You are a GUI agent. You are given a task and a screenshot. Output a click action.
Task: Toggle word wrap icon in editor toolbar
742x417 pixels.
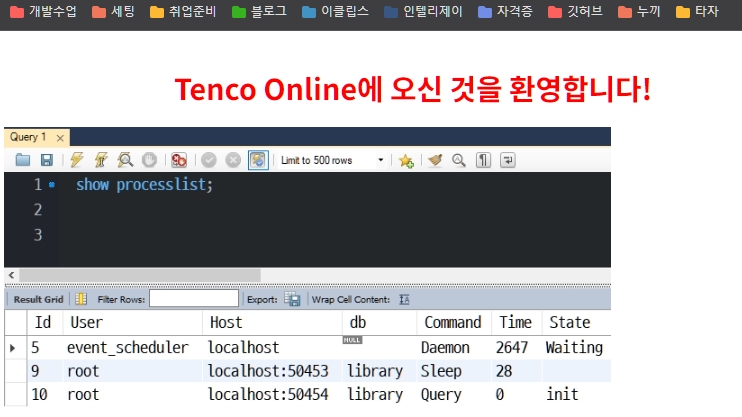coord(507,160)
